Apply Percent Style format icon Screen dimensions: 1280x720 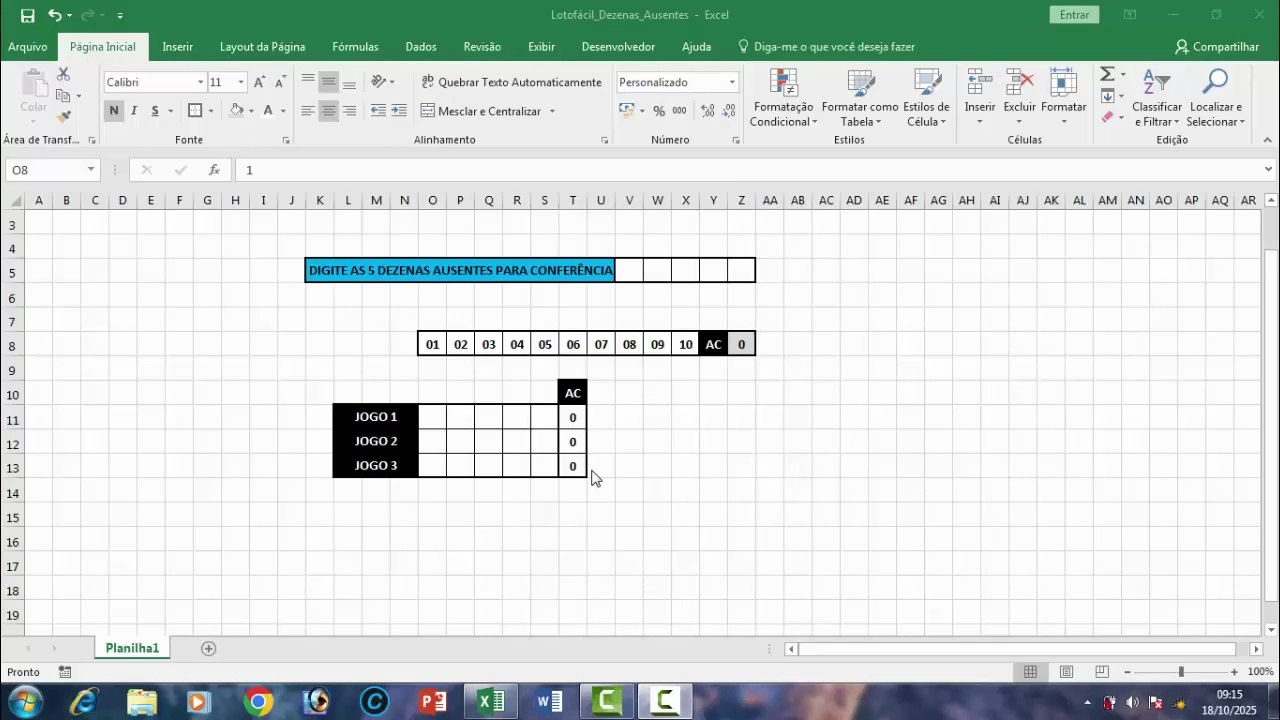(x=659, y=111)
